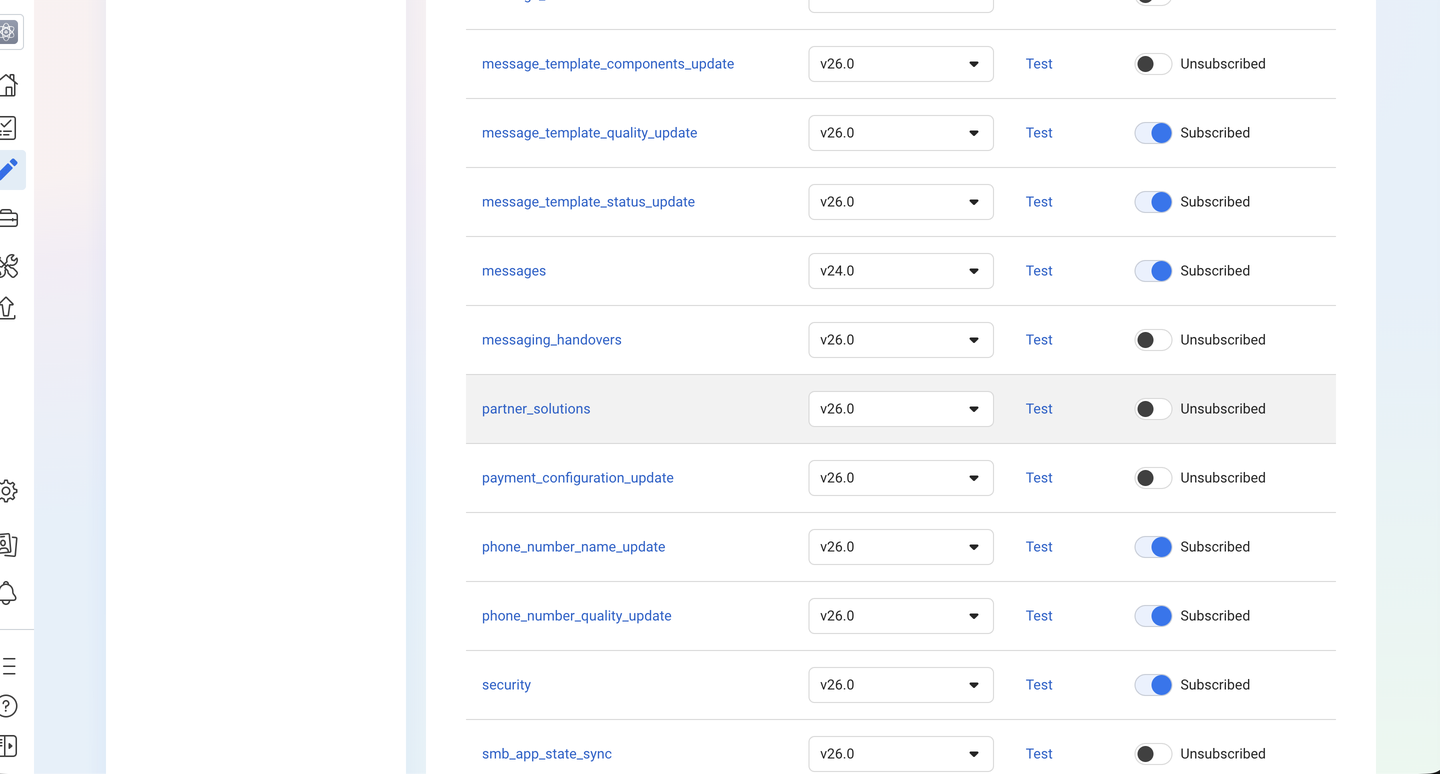The height and width of the screenshot is (774, 1440).
Task: Open the v24.0 dropdown for messages
Action: tap(901, 271)
